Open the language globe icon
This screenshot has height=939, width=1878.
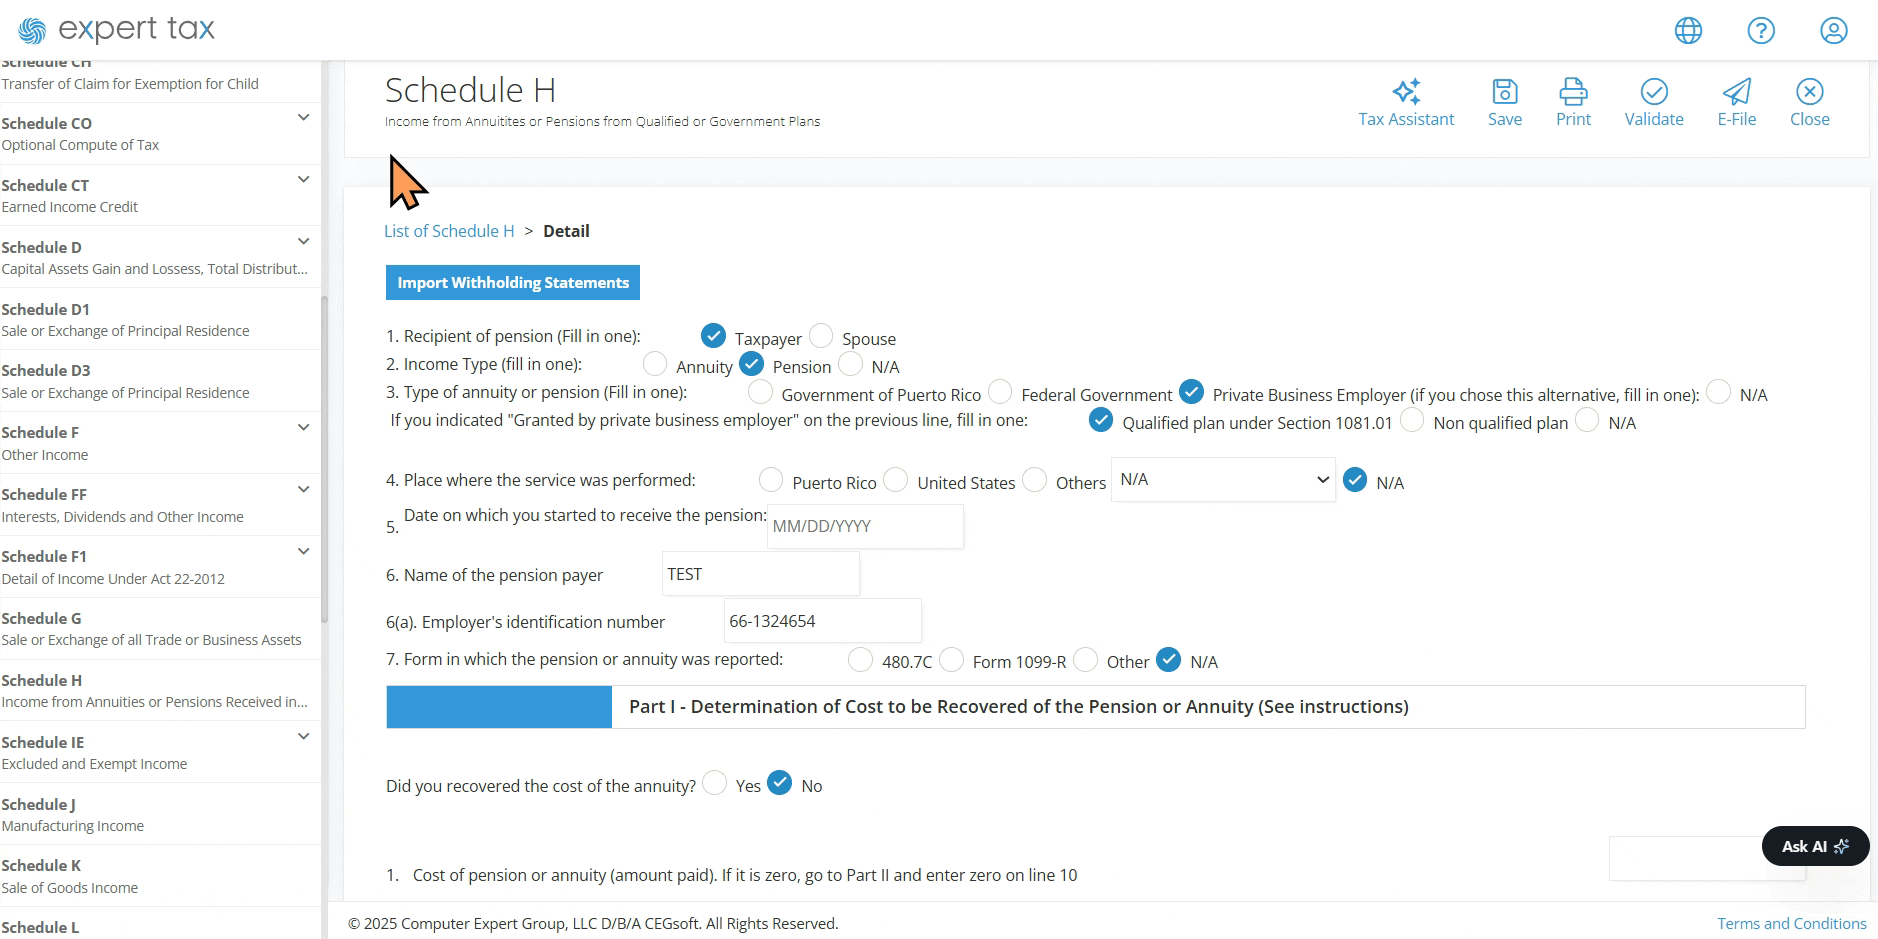tap(1688, 31)
